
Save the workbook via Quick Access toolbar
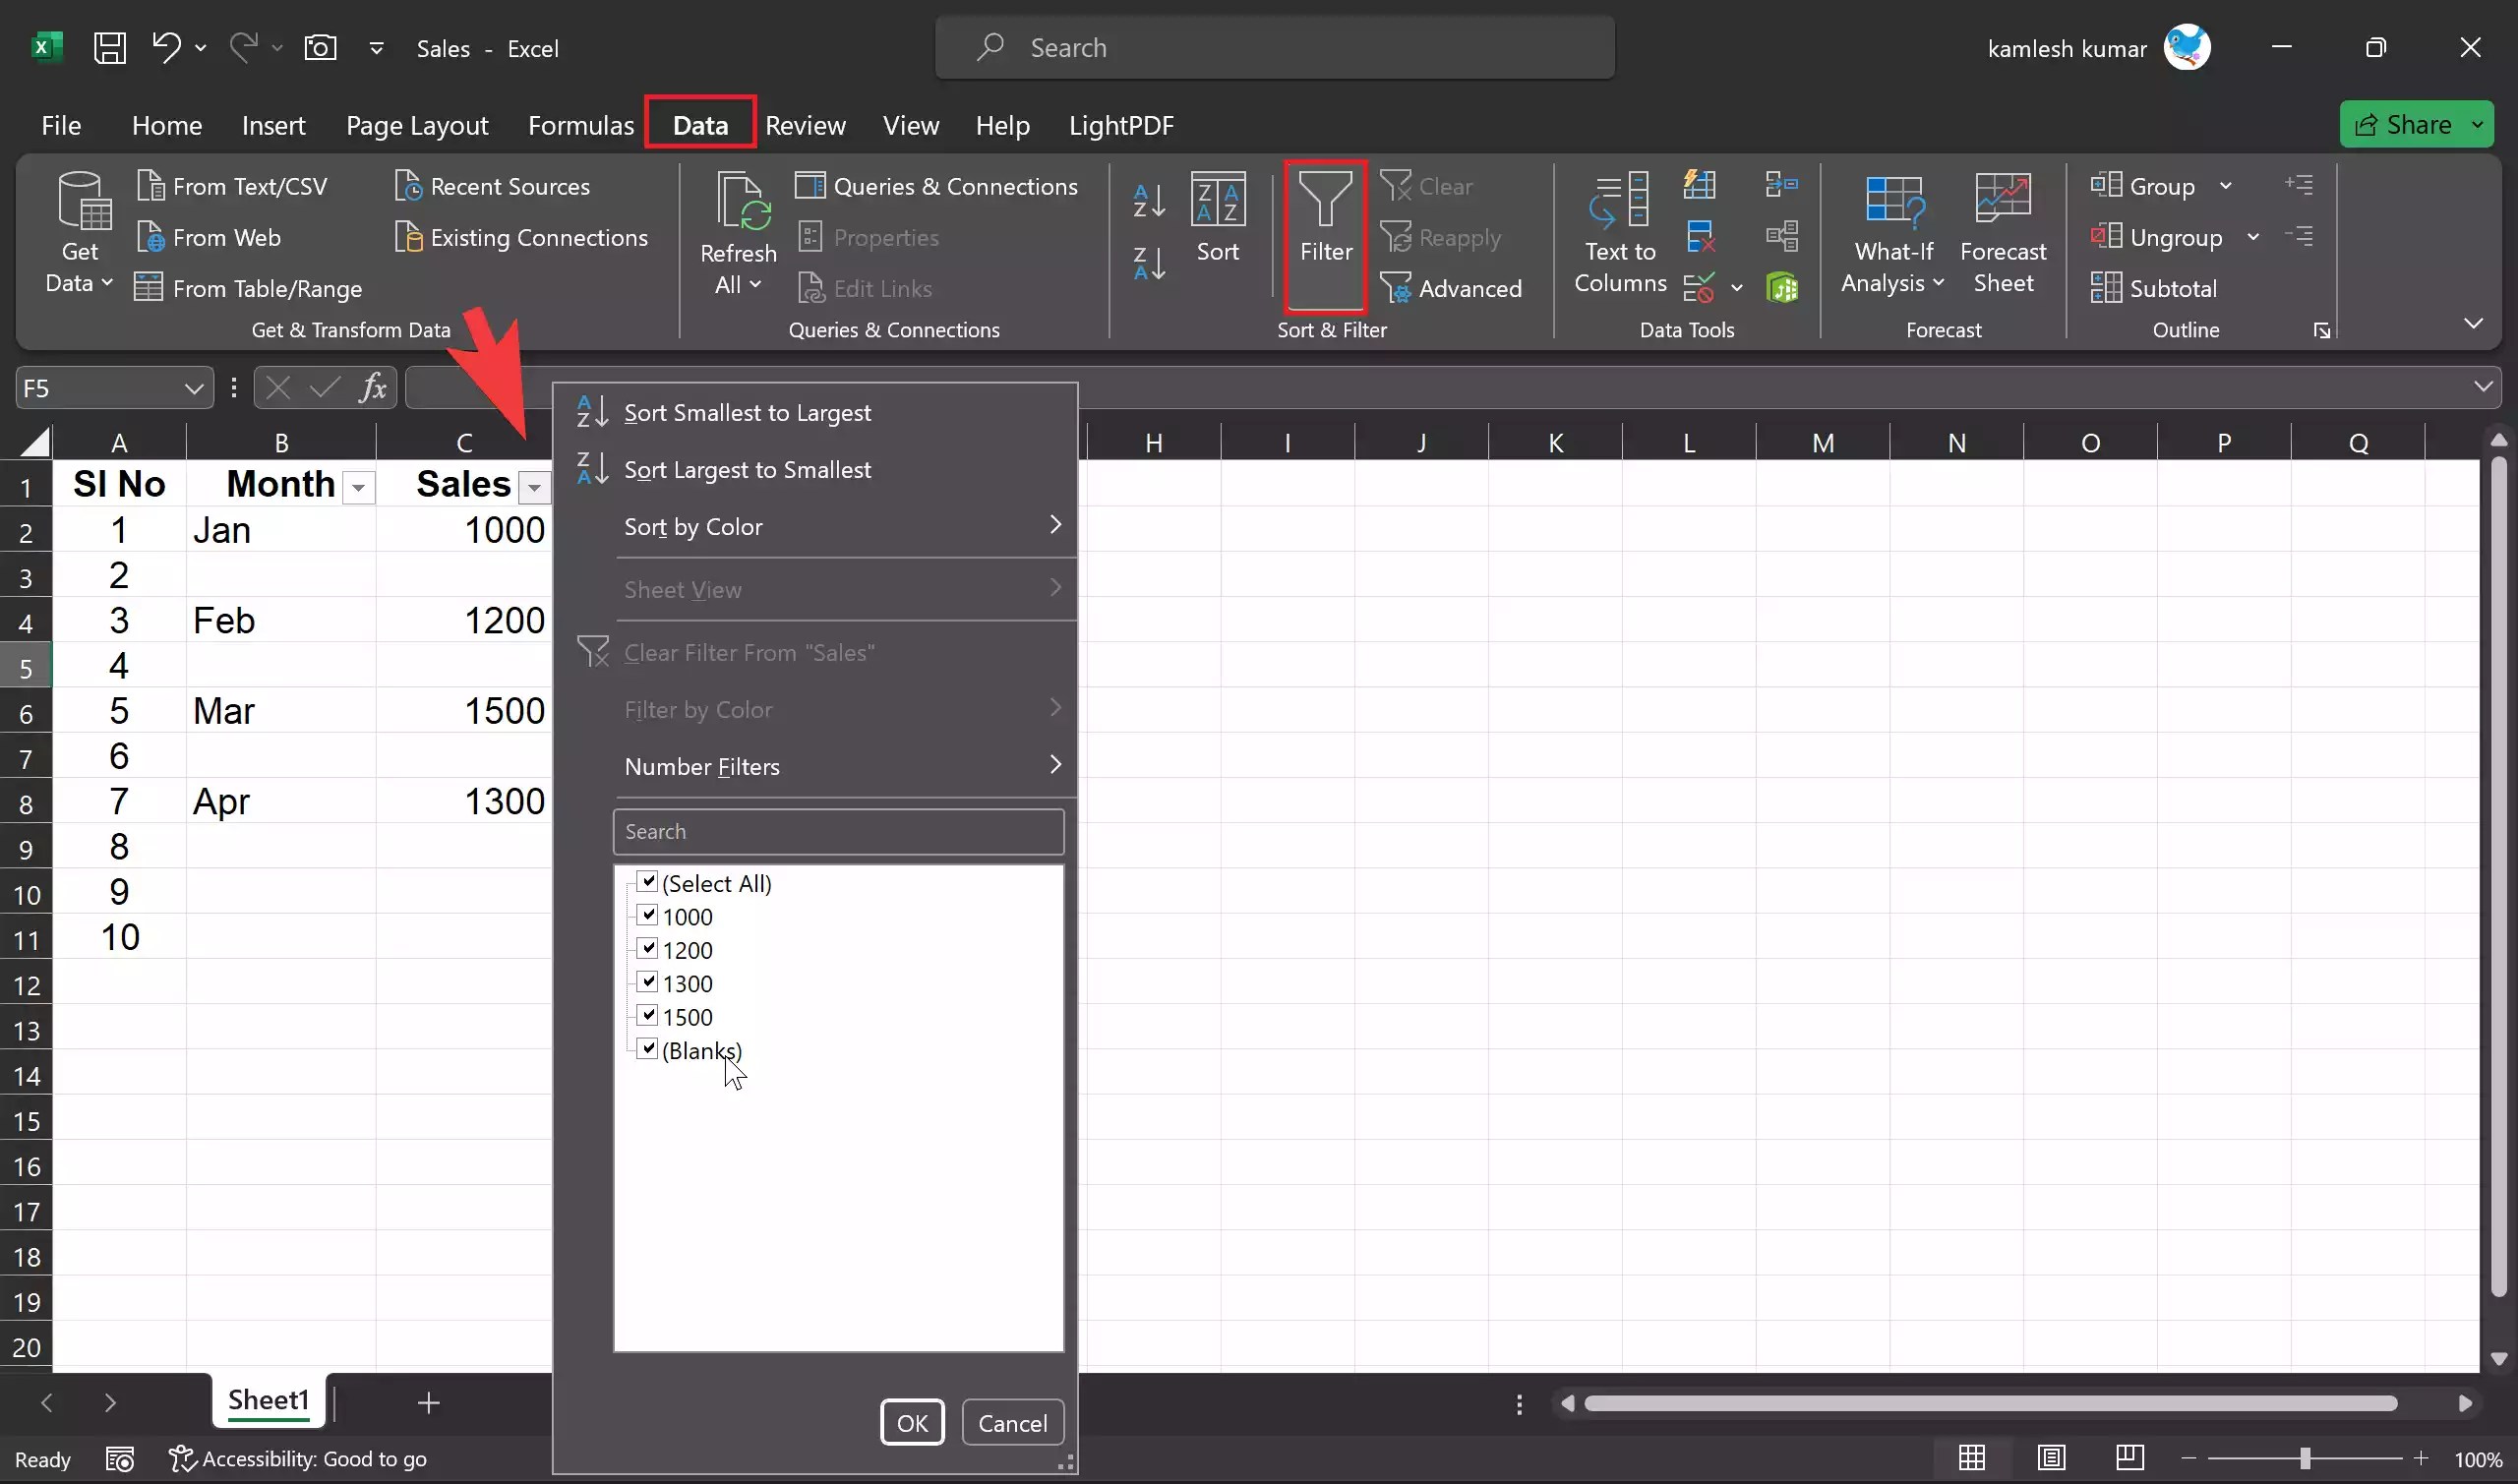(x=110, y=47)
